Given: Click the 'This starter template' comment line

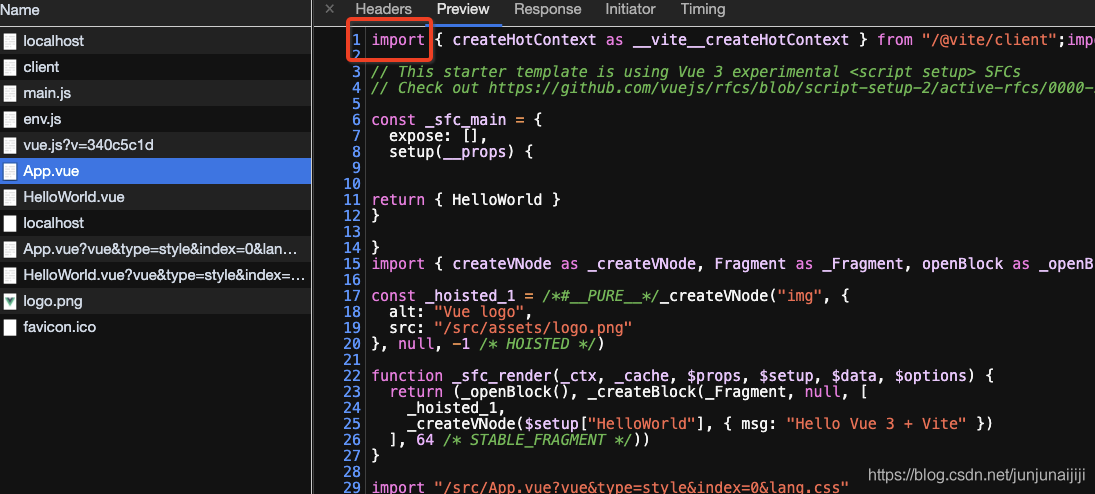Looking at the screenshot, I should [696, 72].
